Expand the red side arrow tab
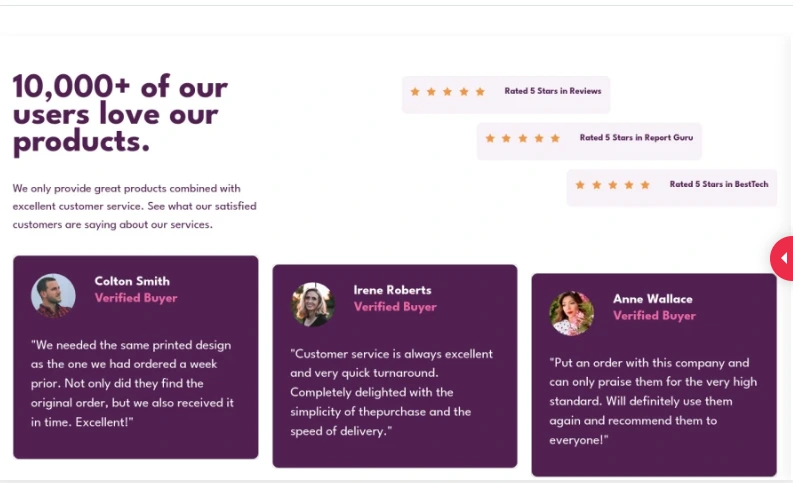The height and width of the screenshot is (483, 793). [782, 258]
